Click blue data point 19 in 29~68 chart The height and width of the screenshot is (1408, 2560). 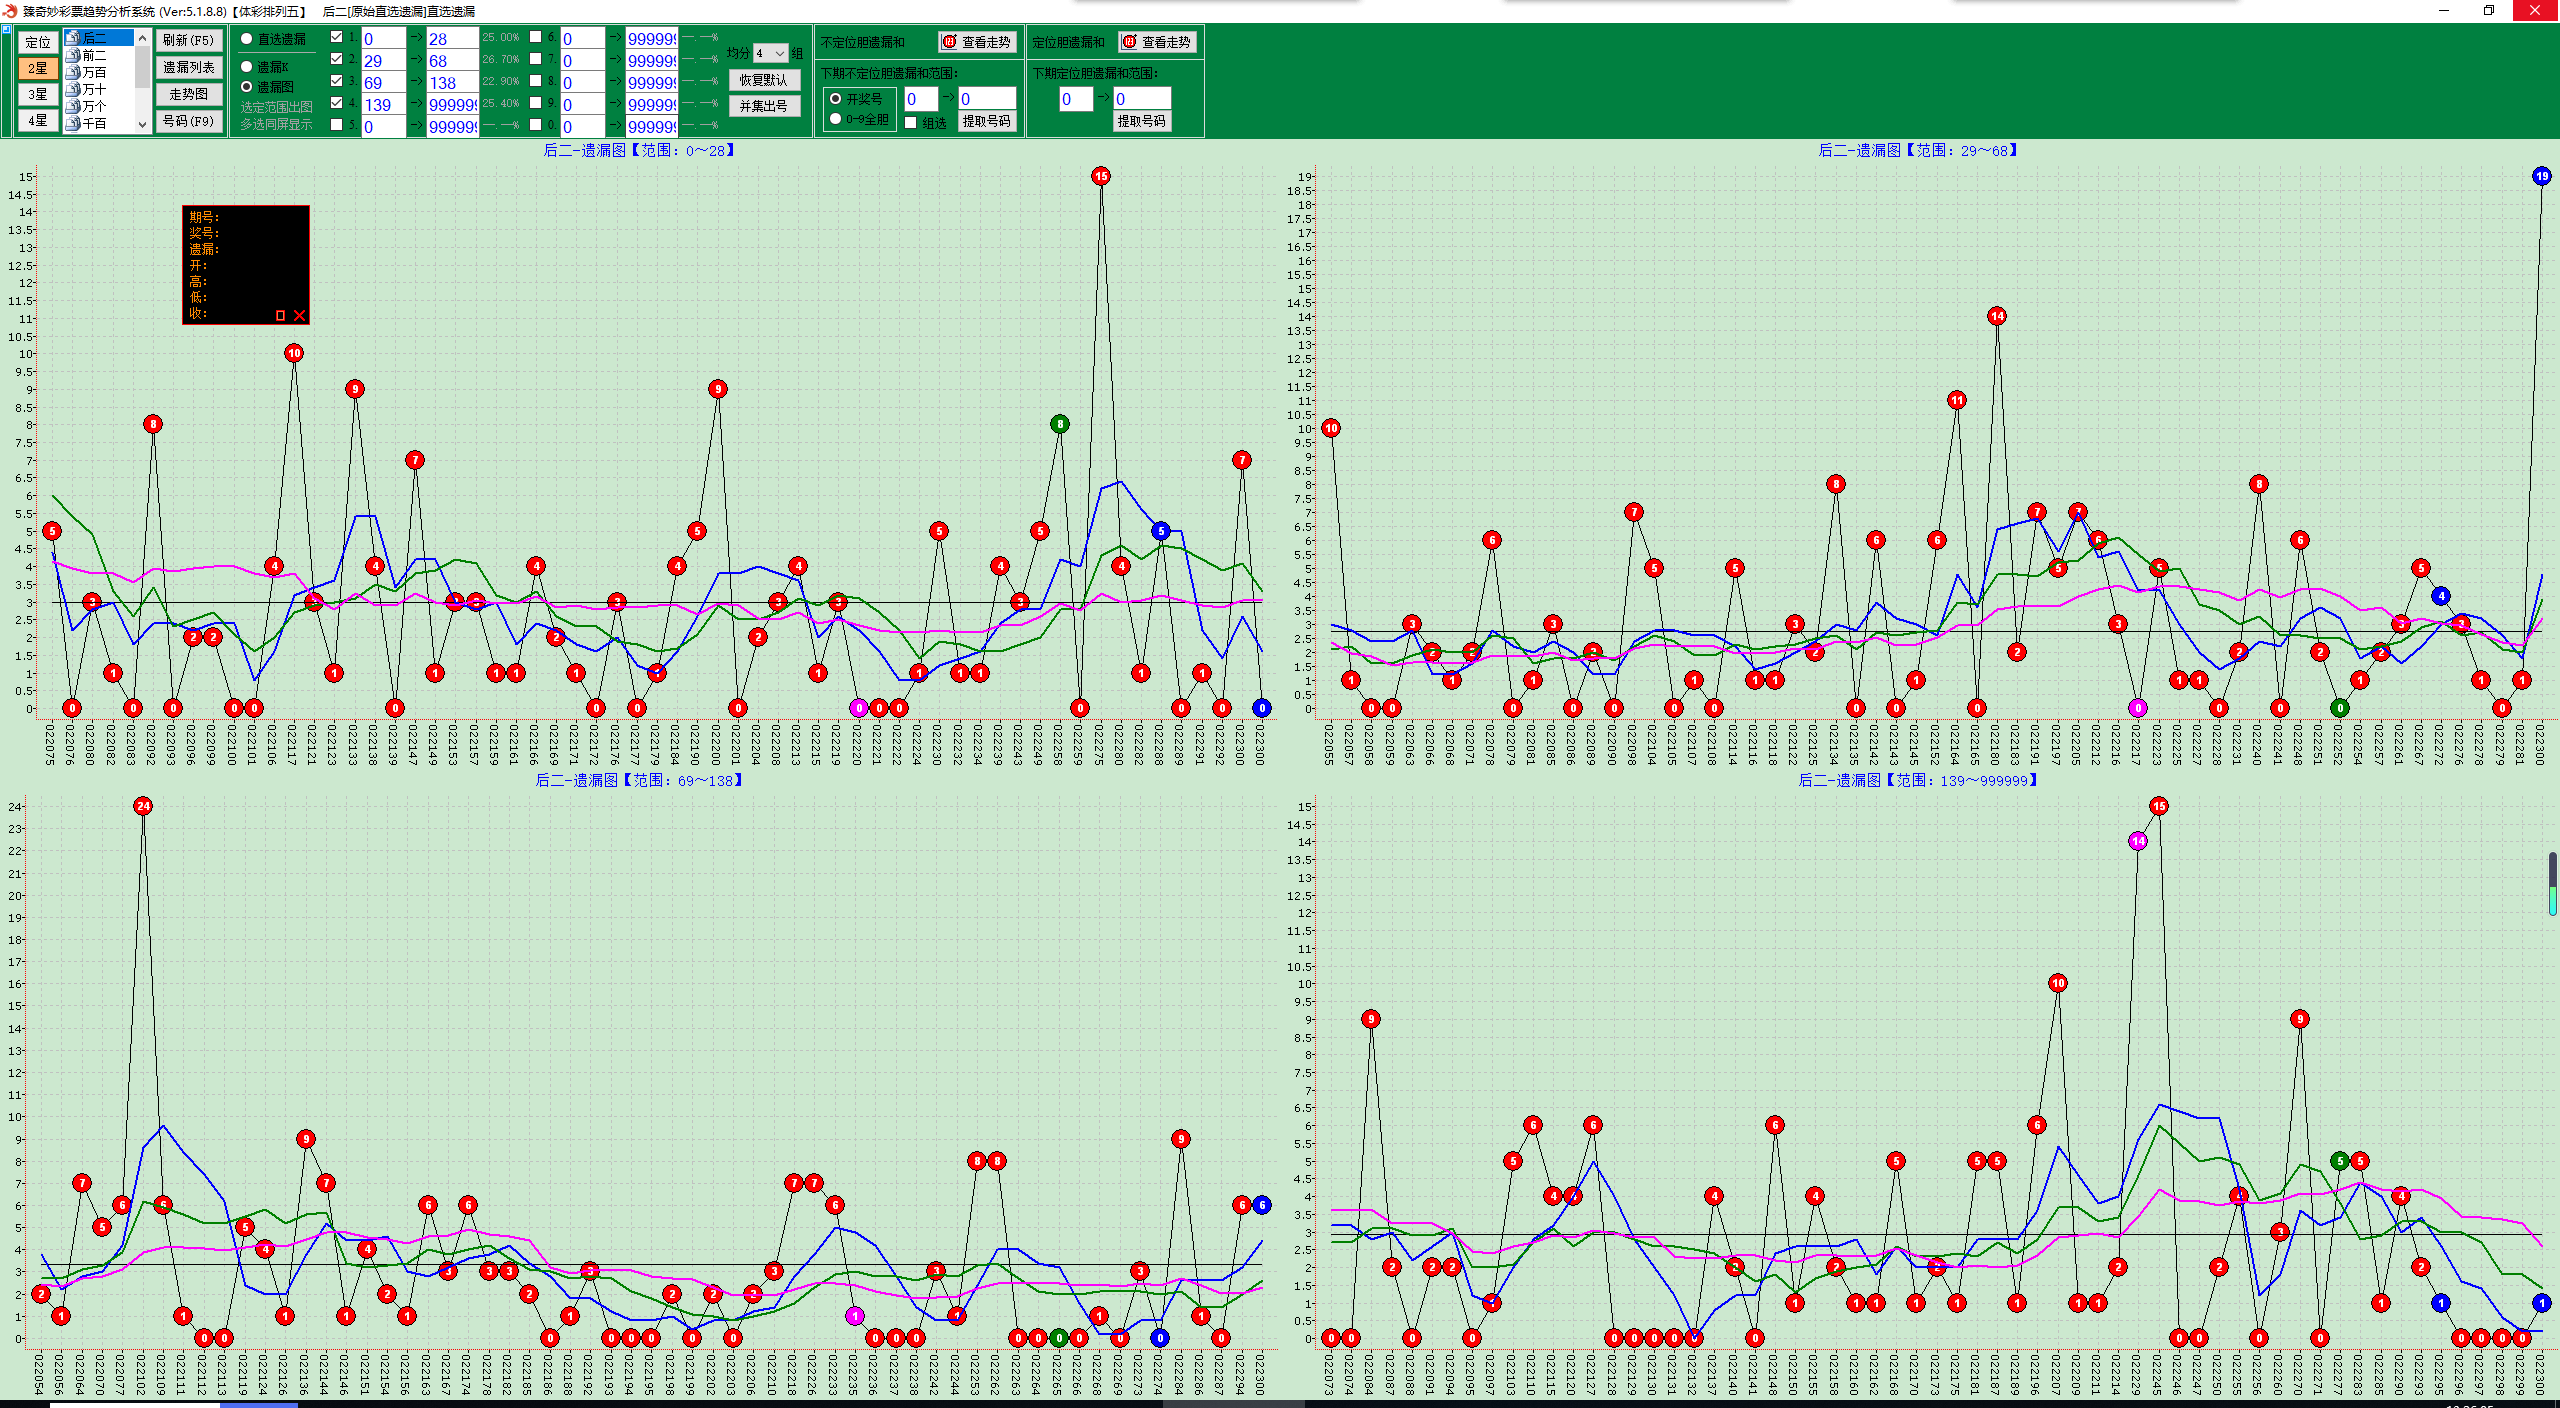click(2542, 176)
